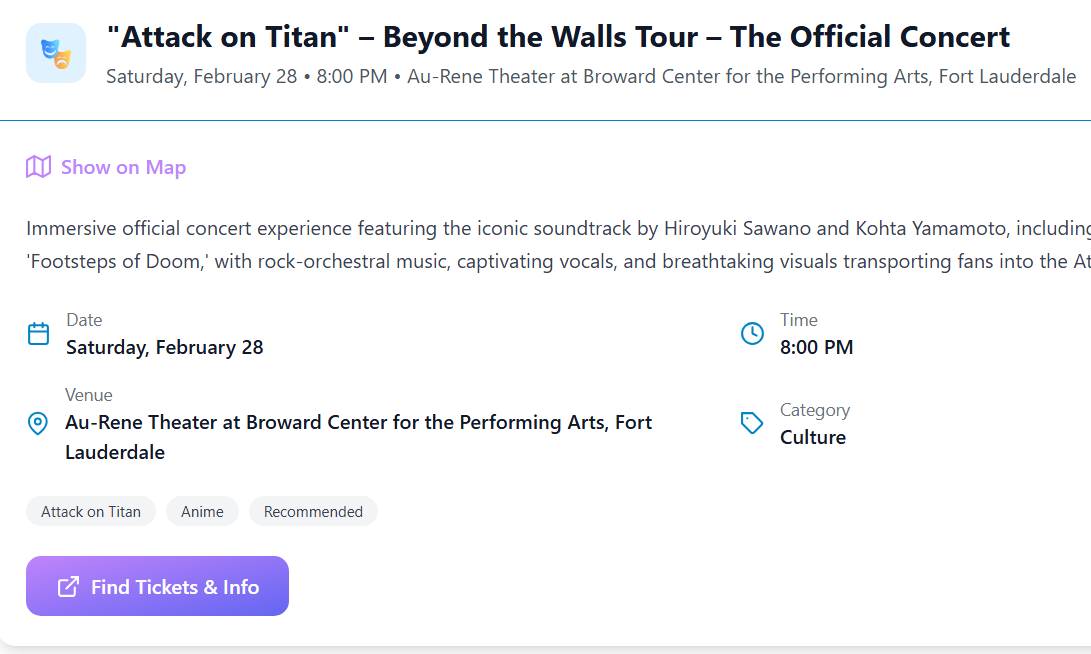The height and width of the screenshot is (654, 1091).
Task: Select the Attack on Titan tag
Action: click(90, 511)
